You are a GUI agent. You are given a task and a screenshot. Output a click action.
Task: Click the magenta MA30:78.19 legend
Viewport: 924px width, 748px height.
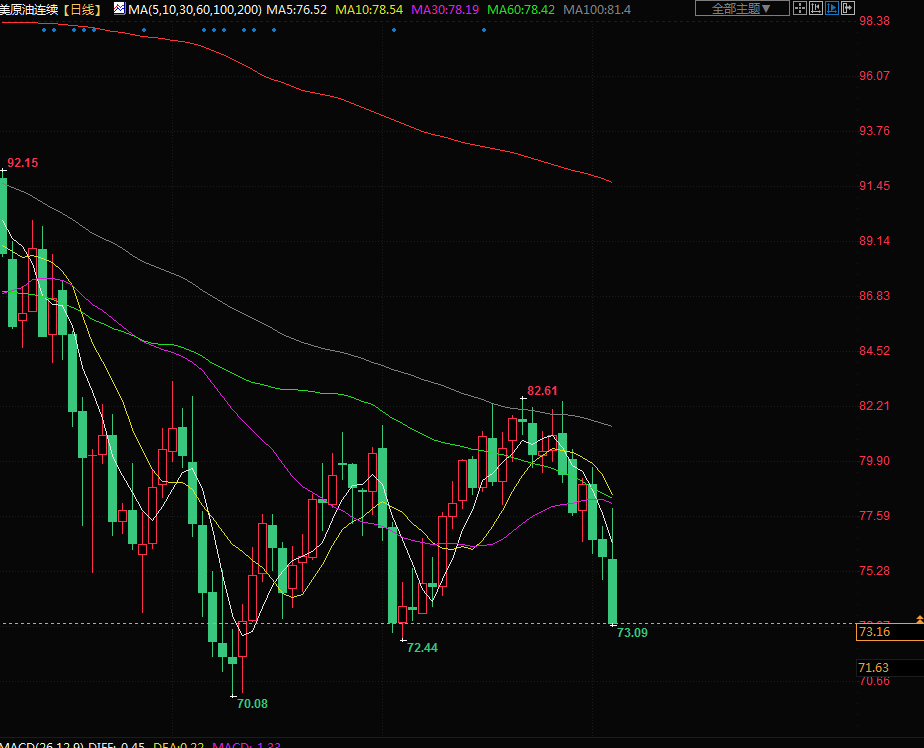coord(444,9)
